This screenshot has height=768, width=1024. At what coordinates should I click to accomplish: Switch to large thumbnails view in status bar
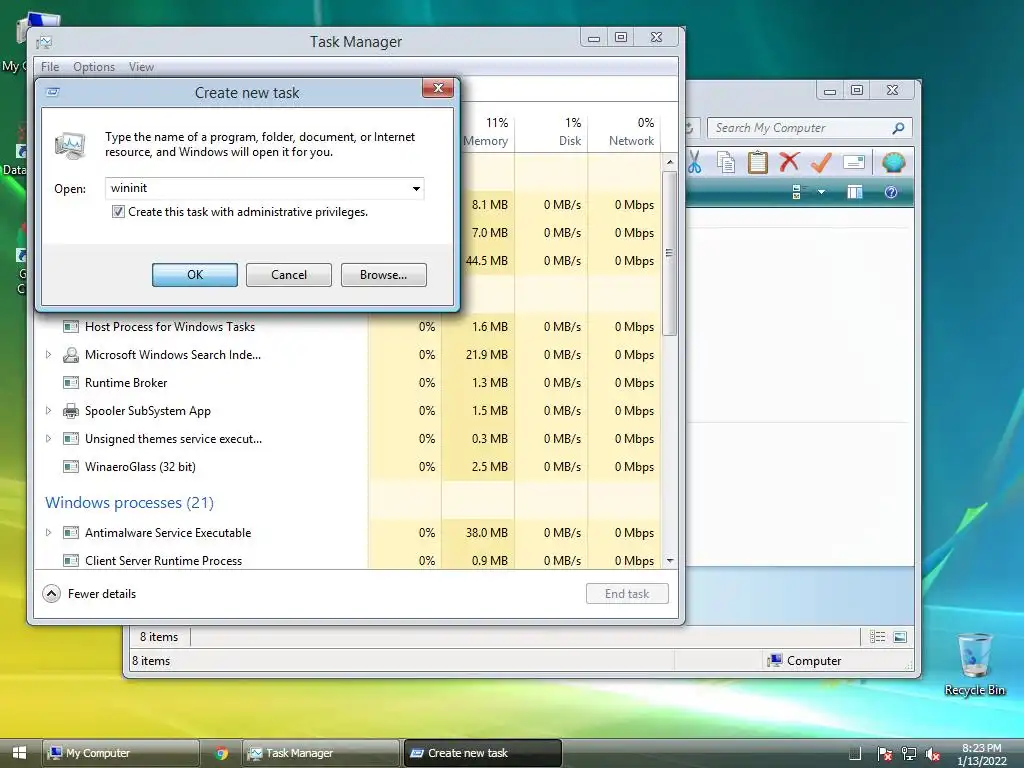[x=900, y=637]
